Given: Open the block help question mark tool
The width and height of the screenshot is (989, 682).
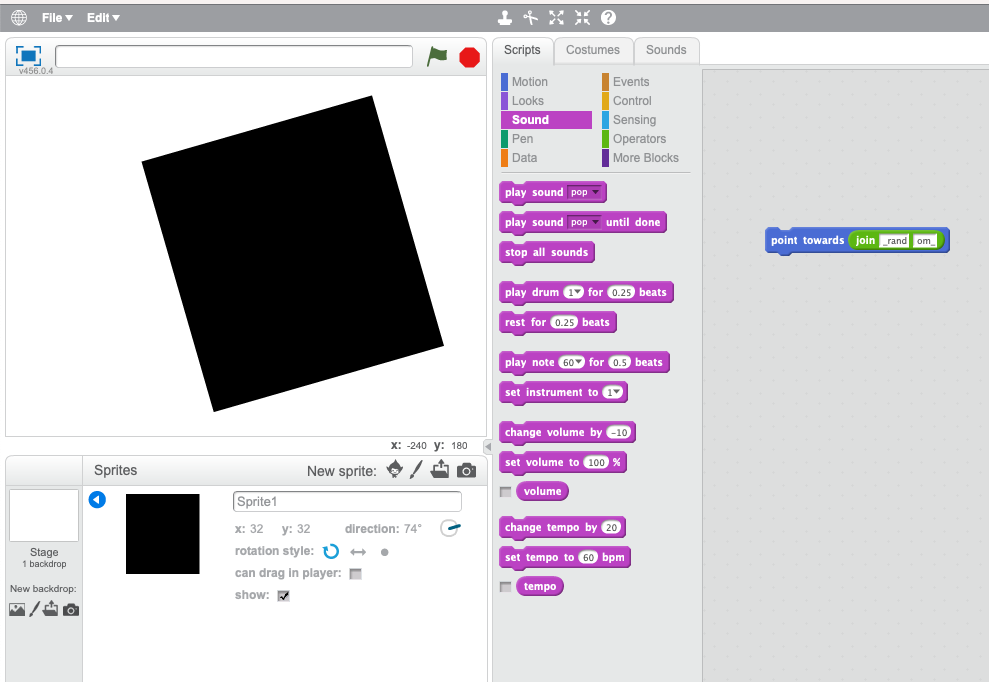Looking at the screenshot, I should pos(610,17).
